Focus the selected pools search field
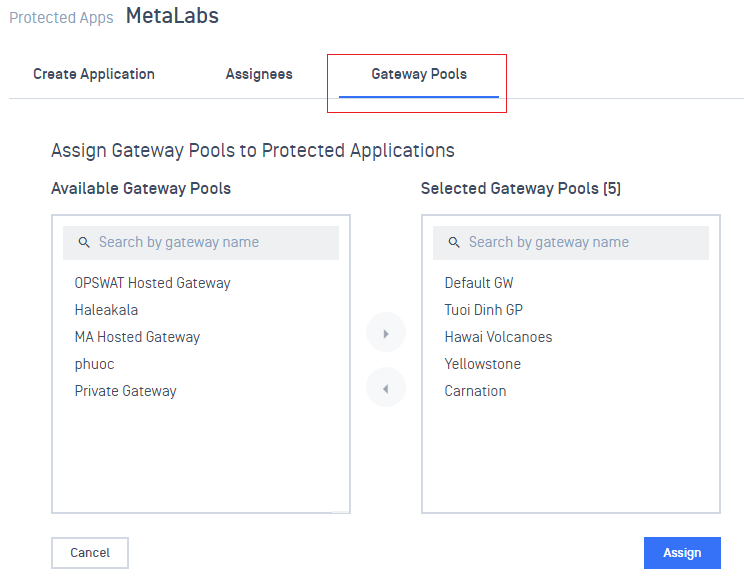This screenshot has height=585, width=744. pos(571,242)
